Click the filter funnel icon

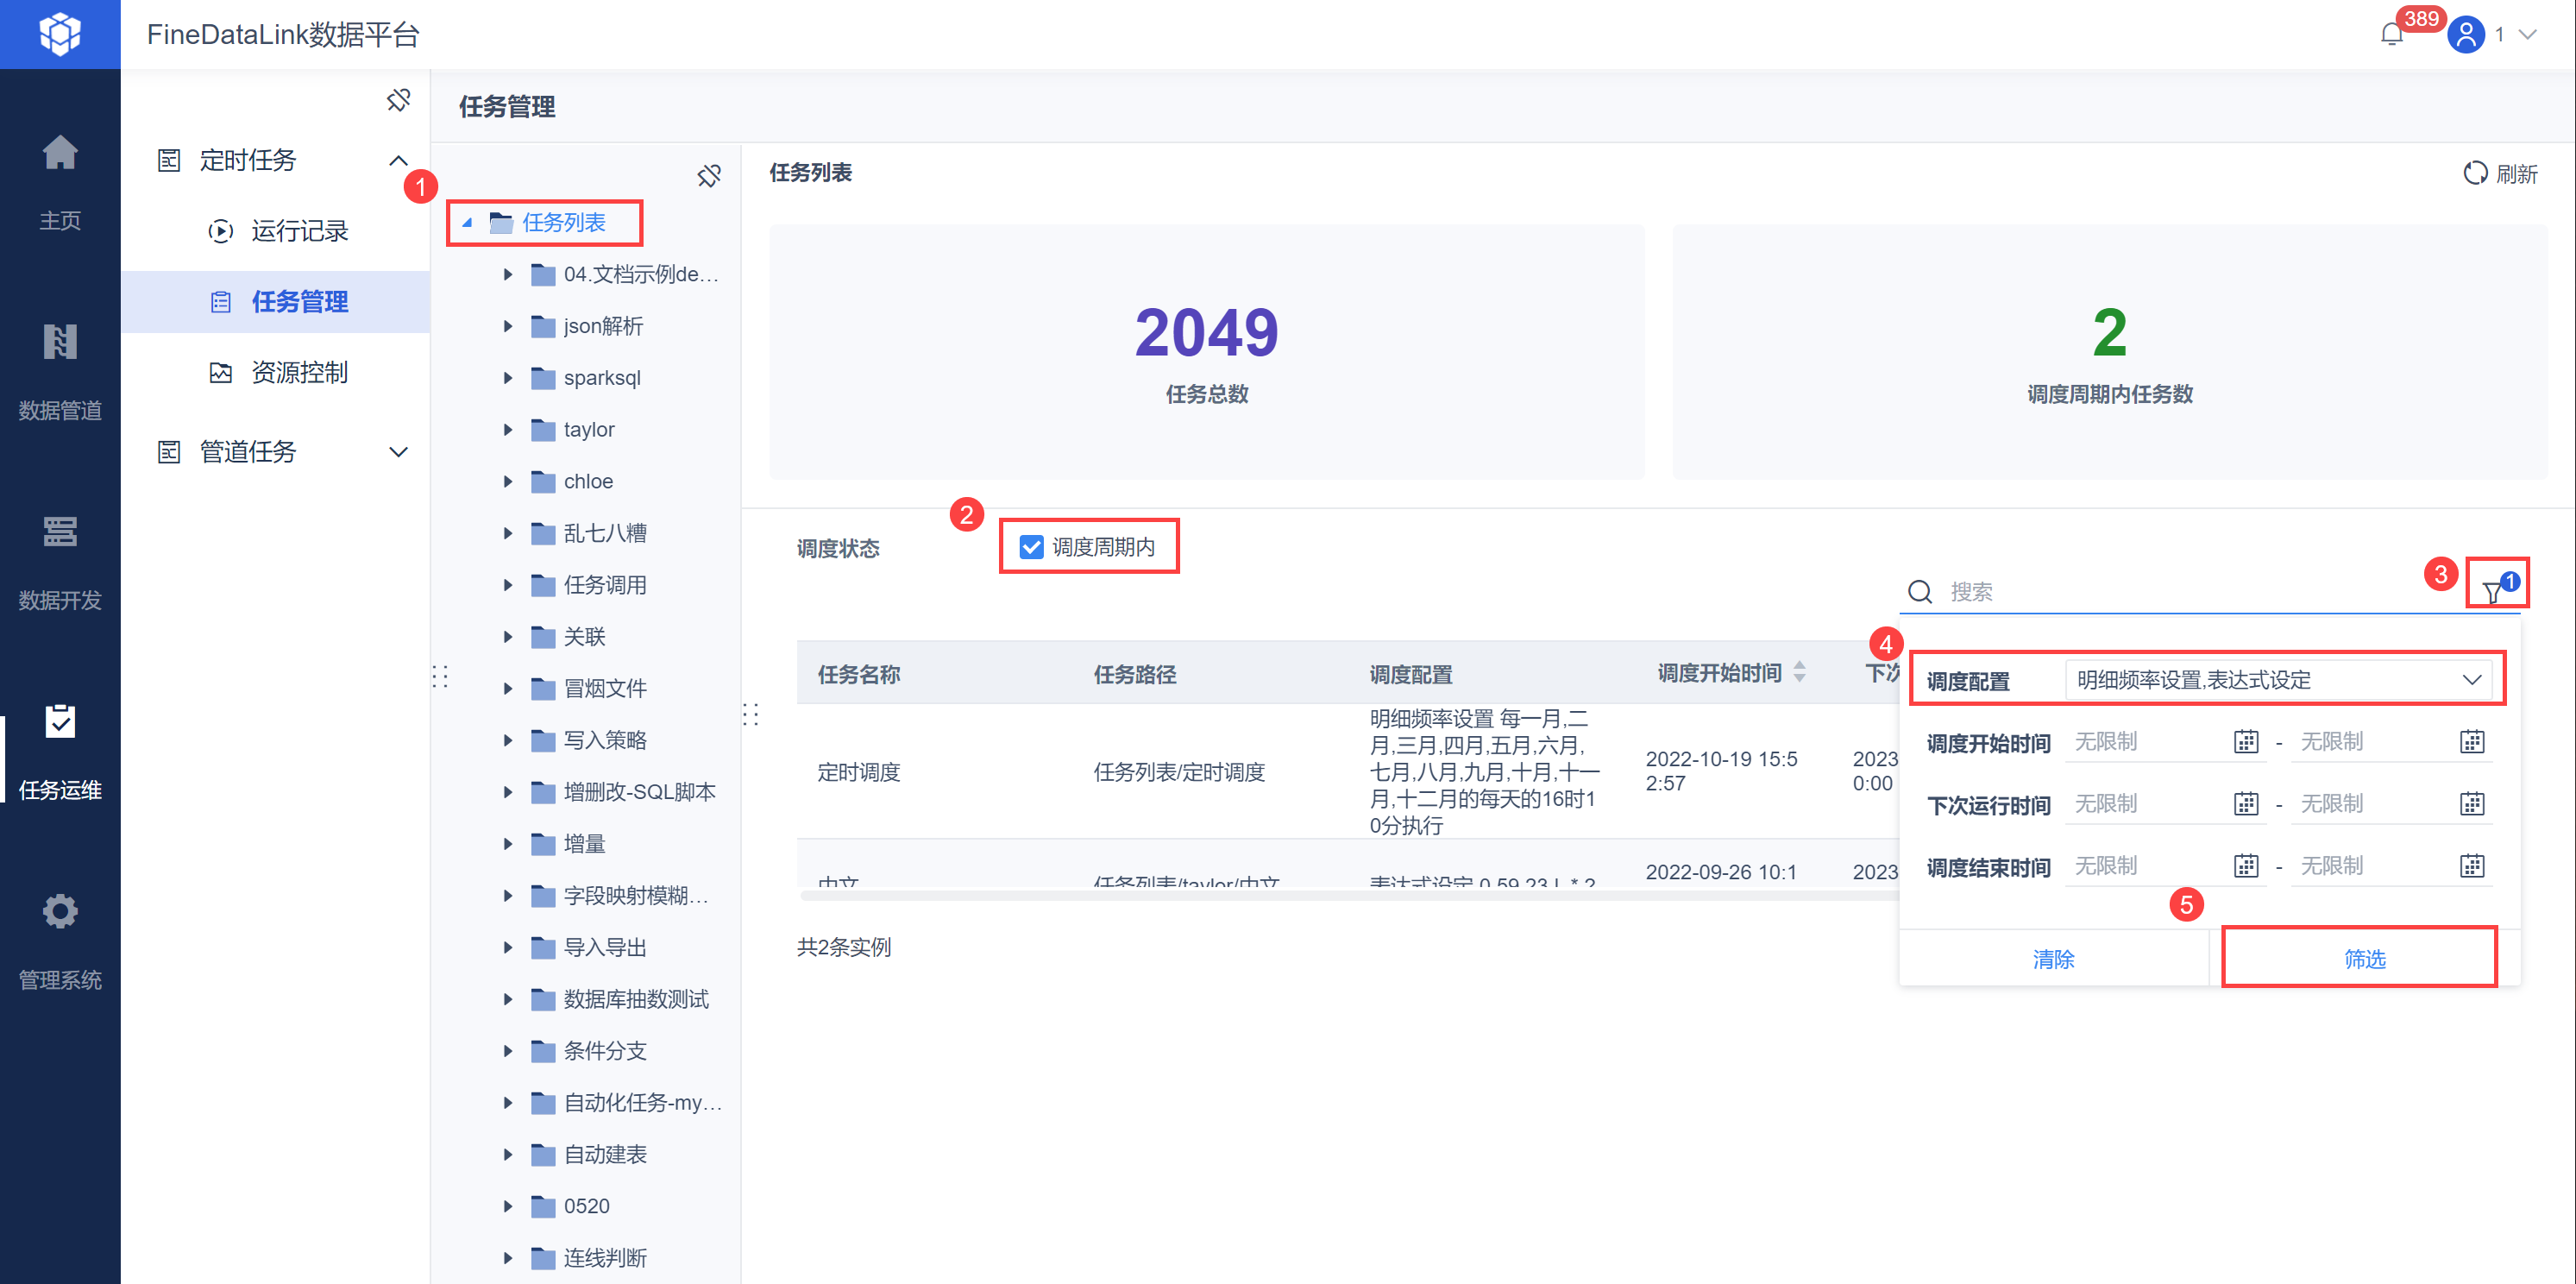[2493, 591]
